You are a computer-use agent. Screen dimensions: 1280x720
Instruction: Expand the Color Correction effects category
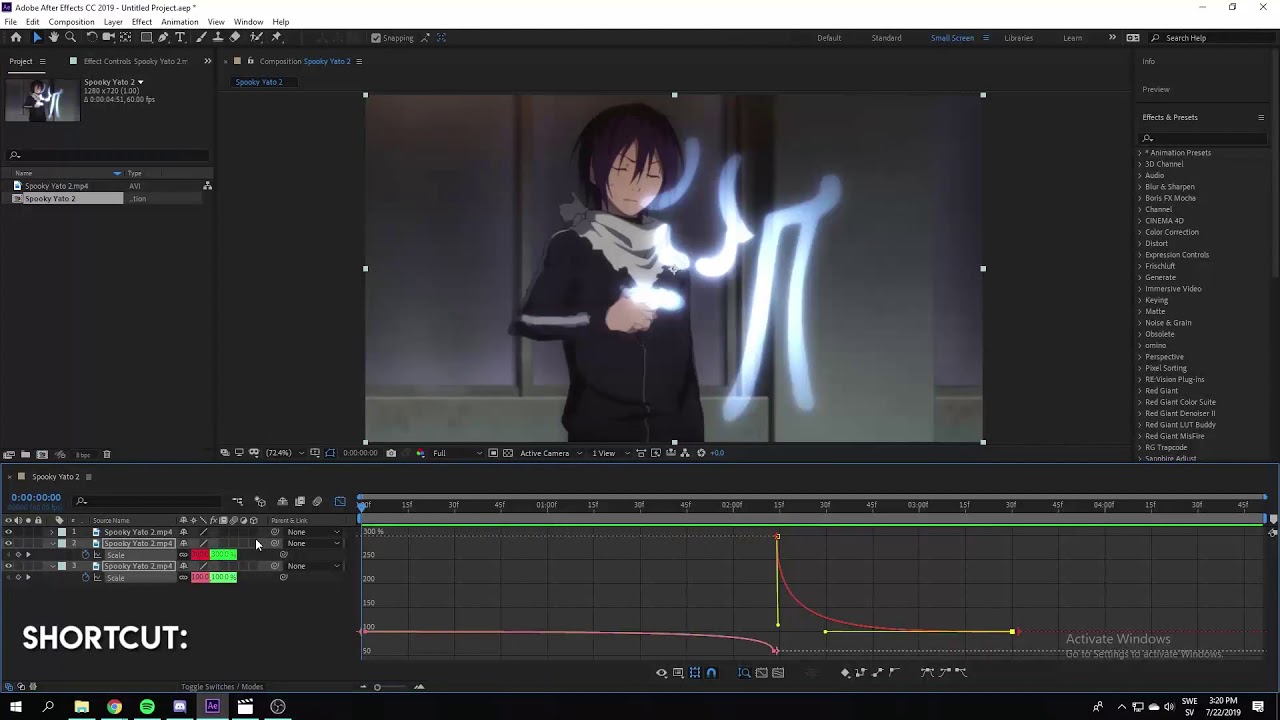[x=1171, y=232]
